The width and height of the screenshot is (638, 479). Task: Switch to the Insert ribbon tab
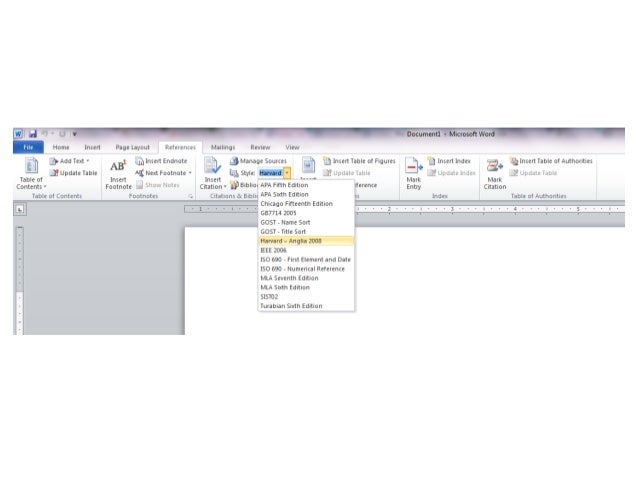click(x=92, y=147)
